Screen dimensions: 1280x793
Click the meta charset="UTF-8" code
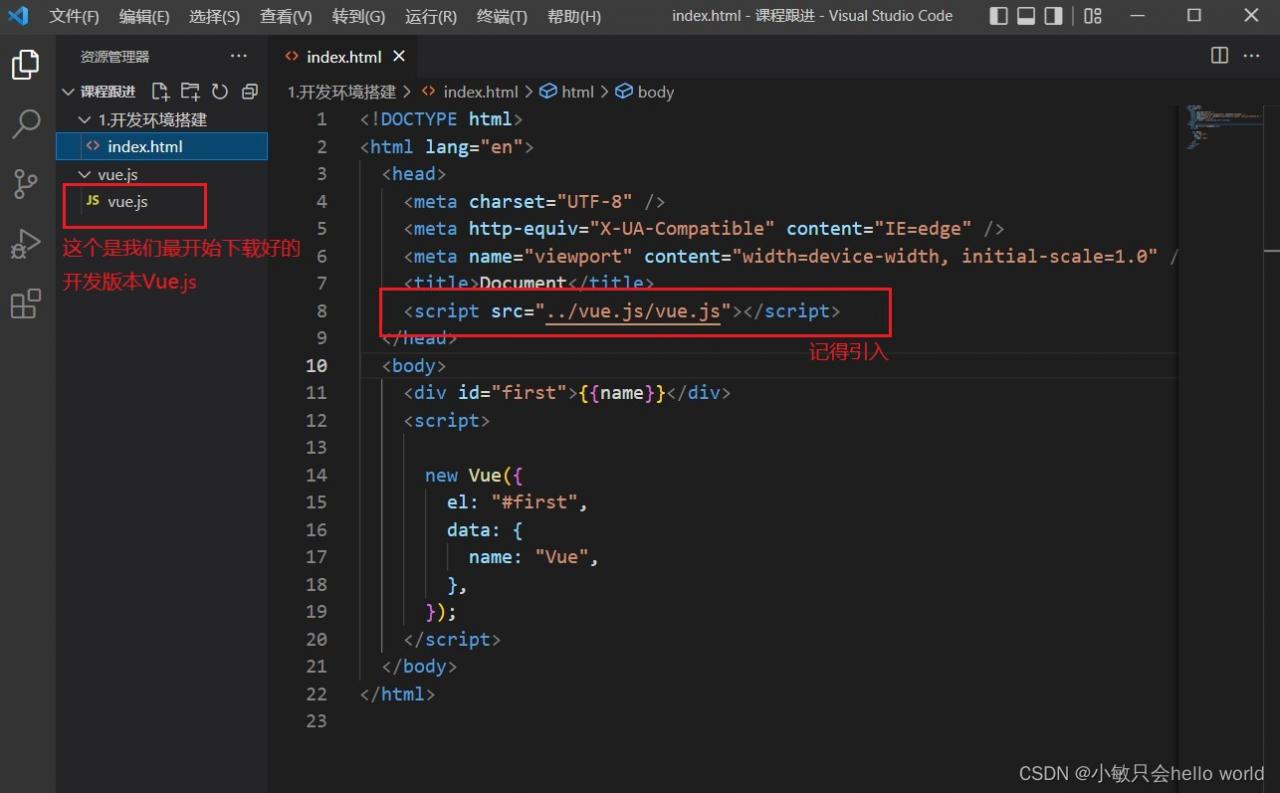[x=534, y=202]
